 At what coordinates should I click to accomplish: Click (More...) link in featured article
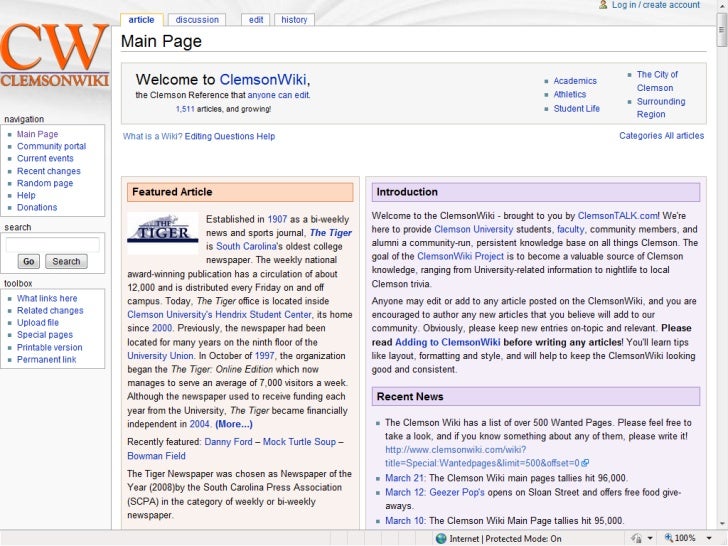coord(234,424)
